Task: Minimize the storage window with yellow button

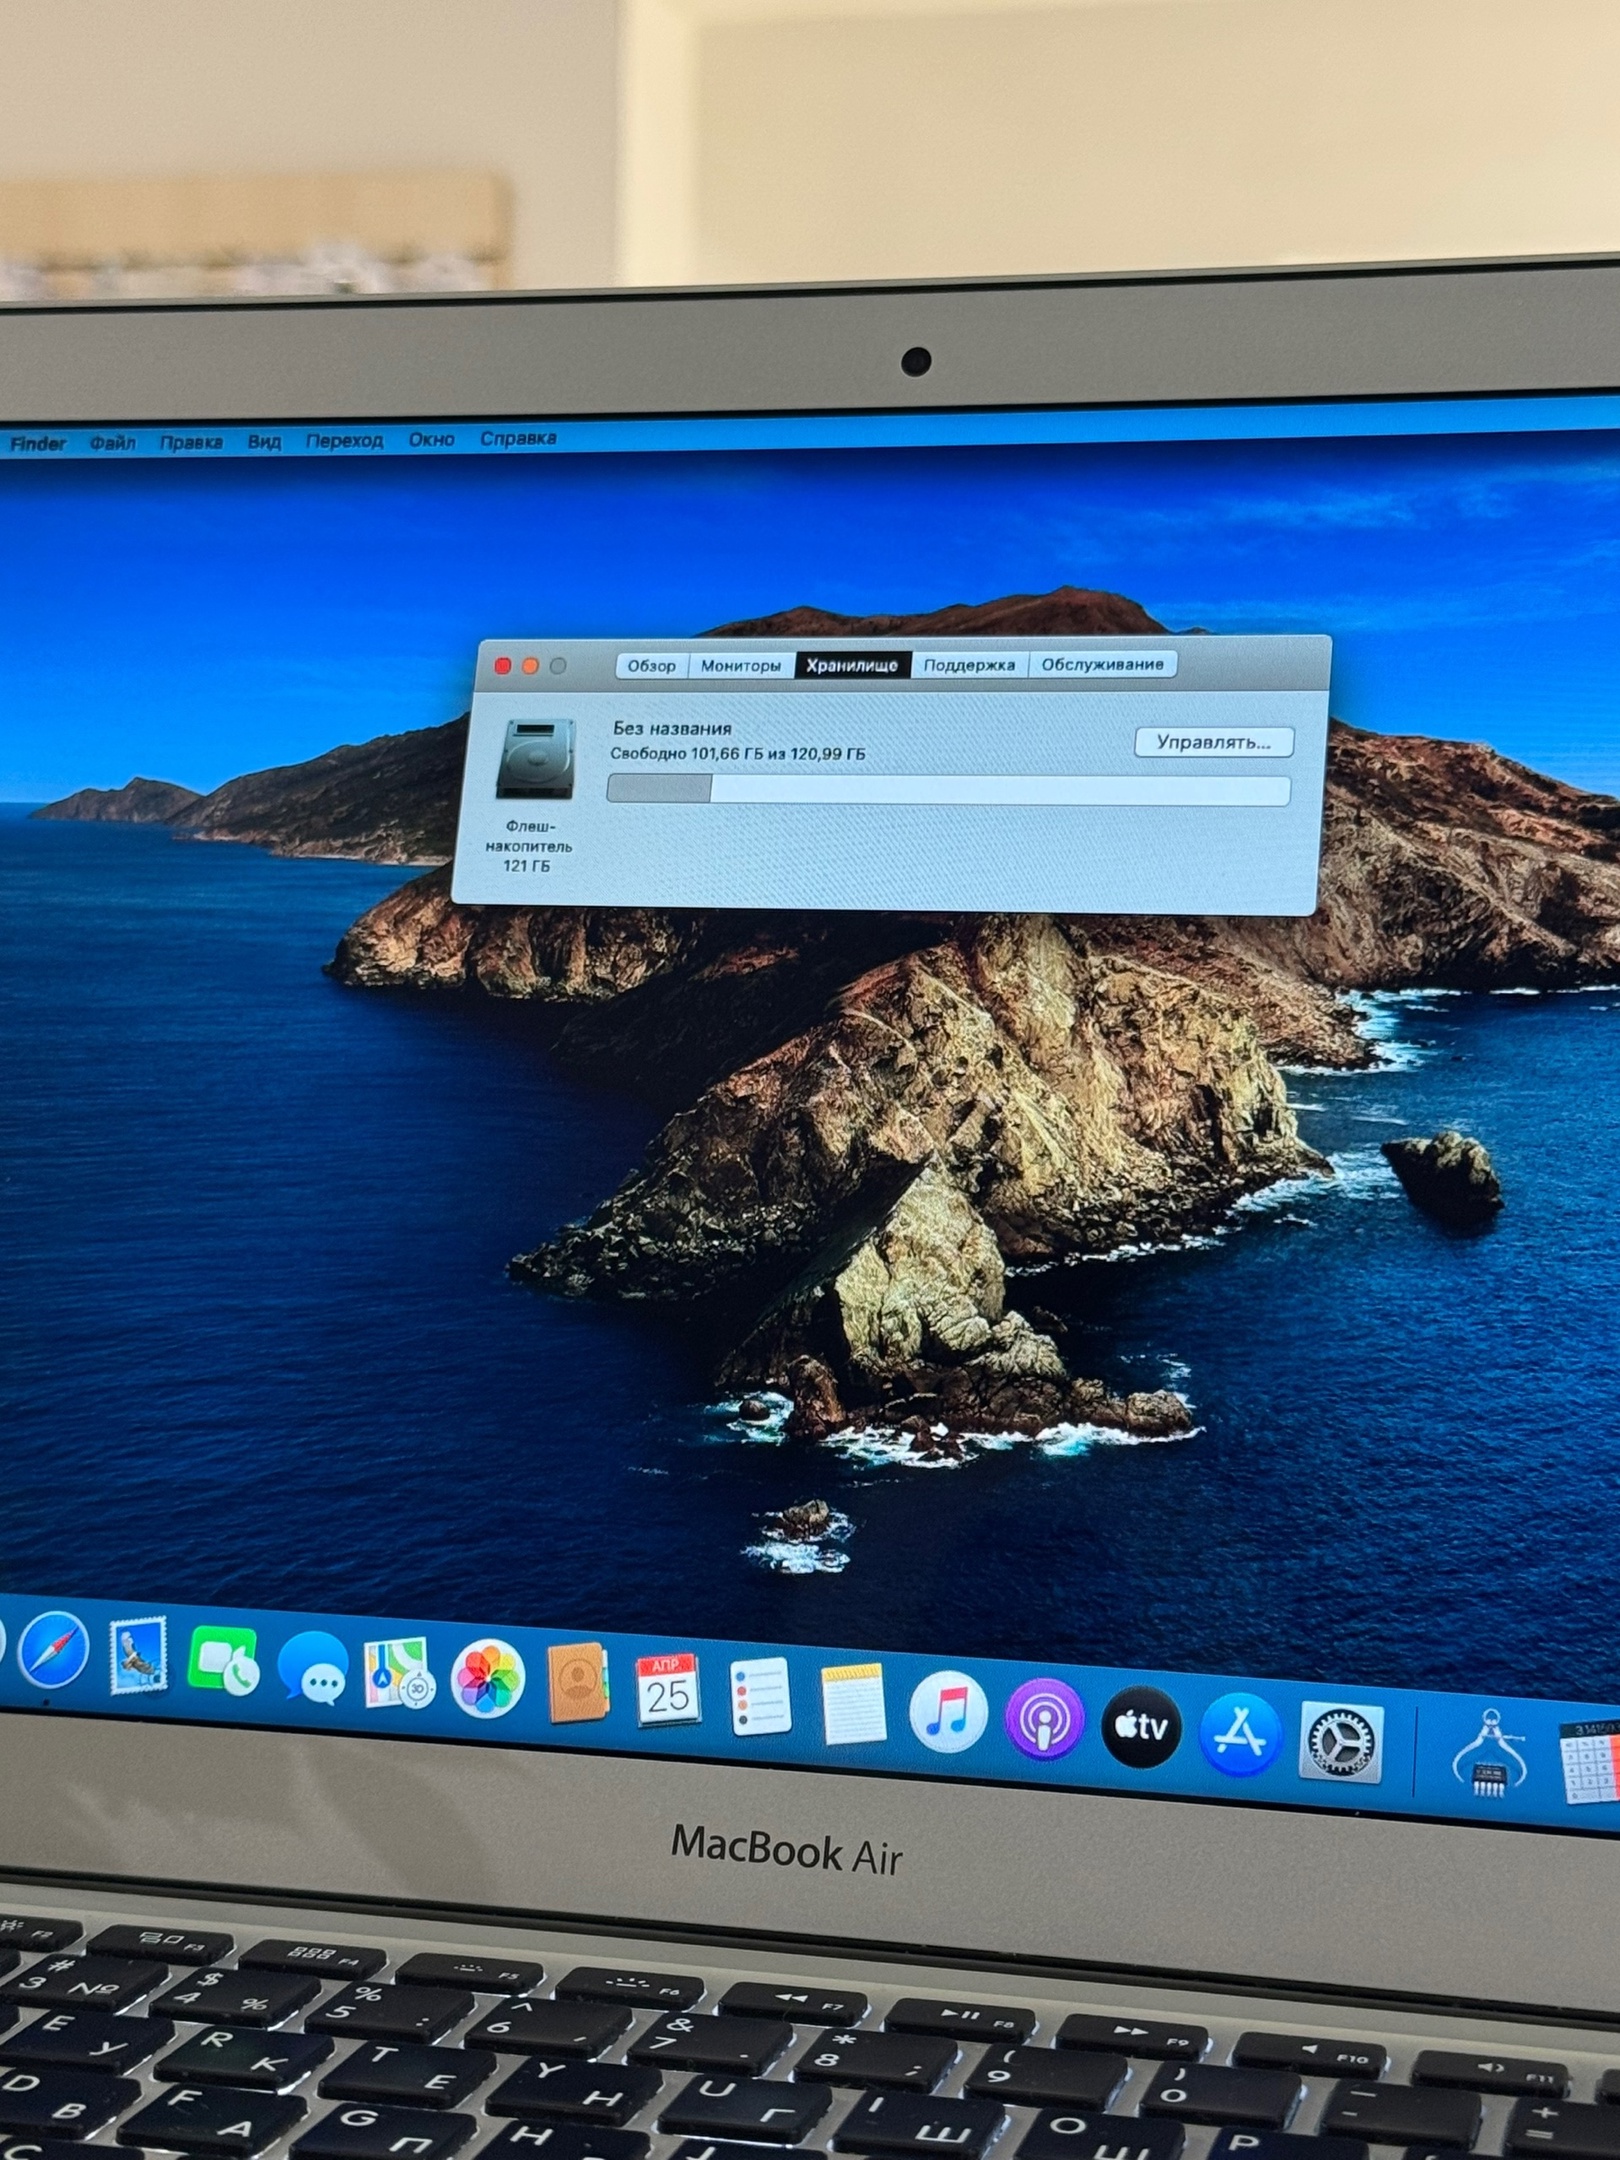Action: [x=531, y=666]
